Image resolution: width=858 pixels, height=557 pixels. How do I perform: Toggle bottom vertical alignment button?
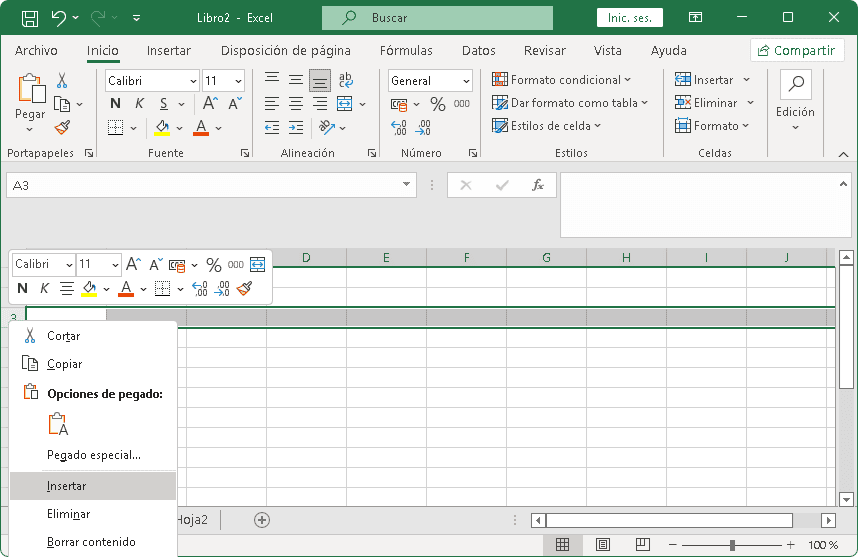(x=320, y=80)
